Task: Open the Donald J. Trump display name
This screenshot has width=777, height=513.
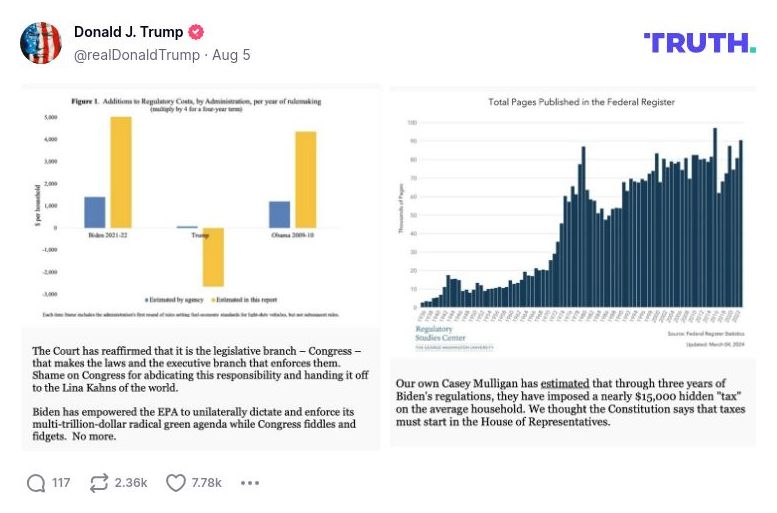Action: (x=128, y=32)
